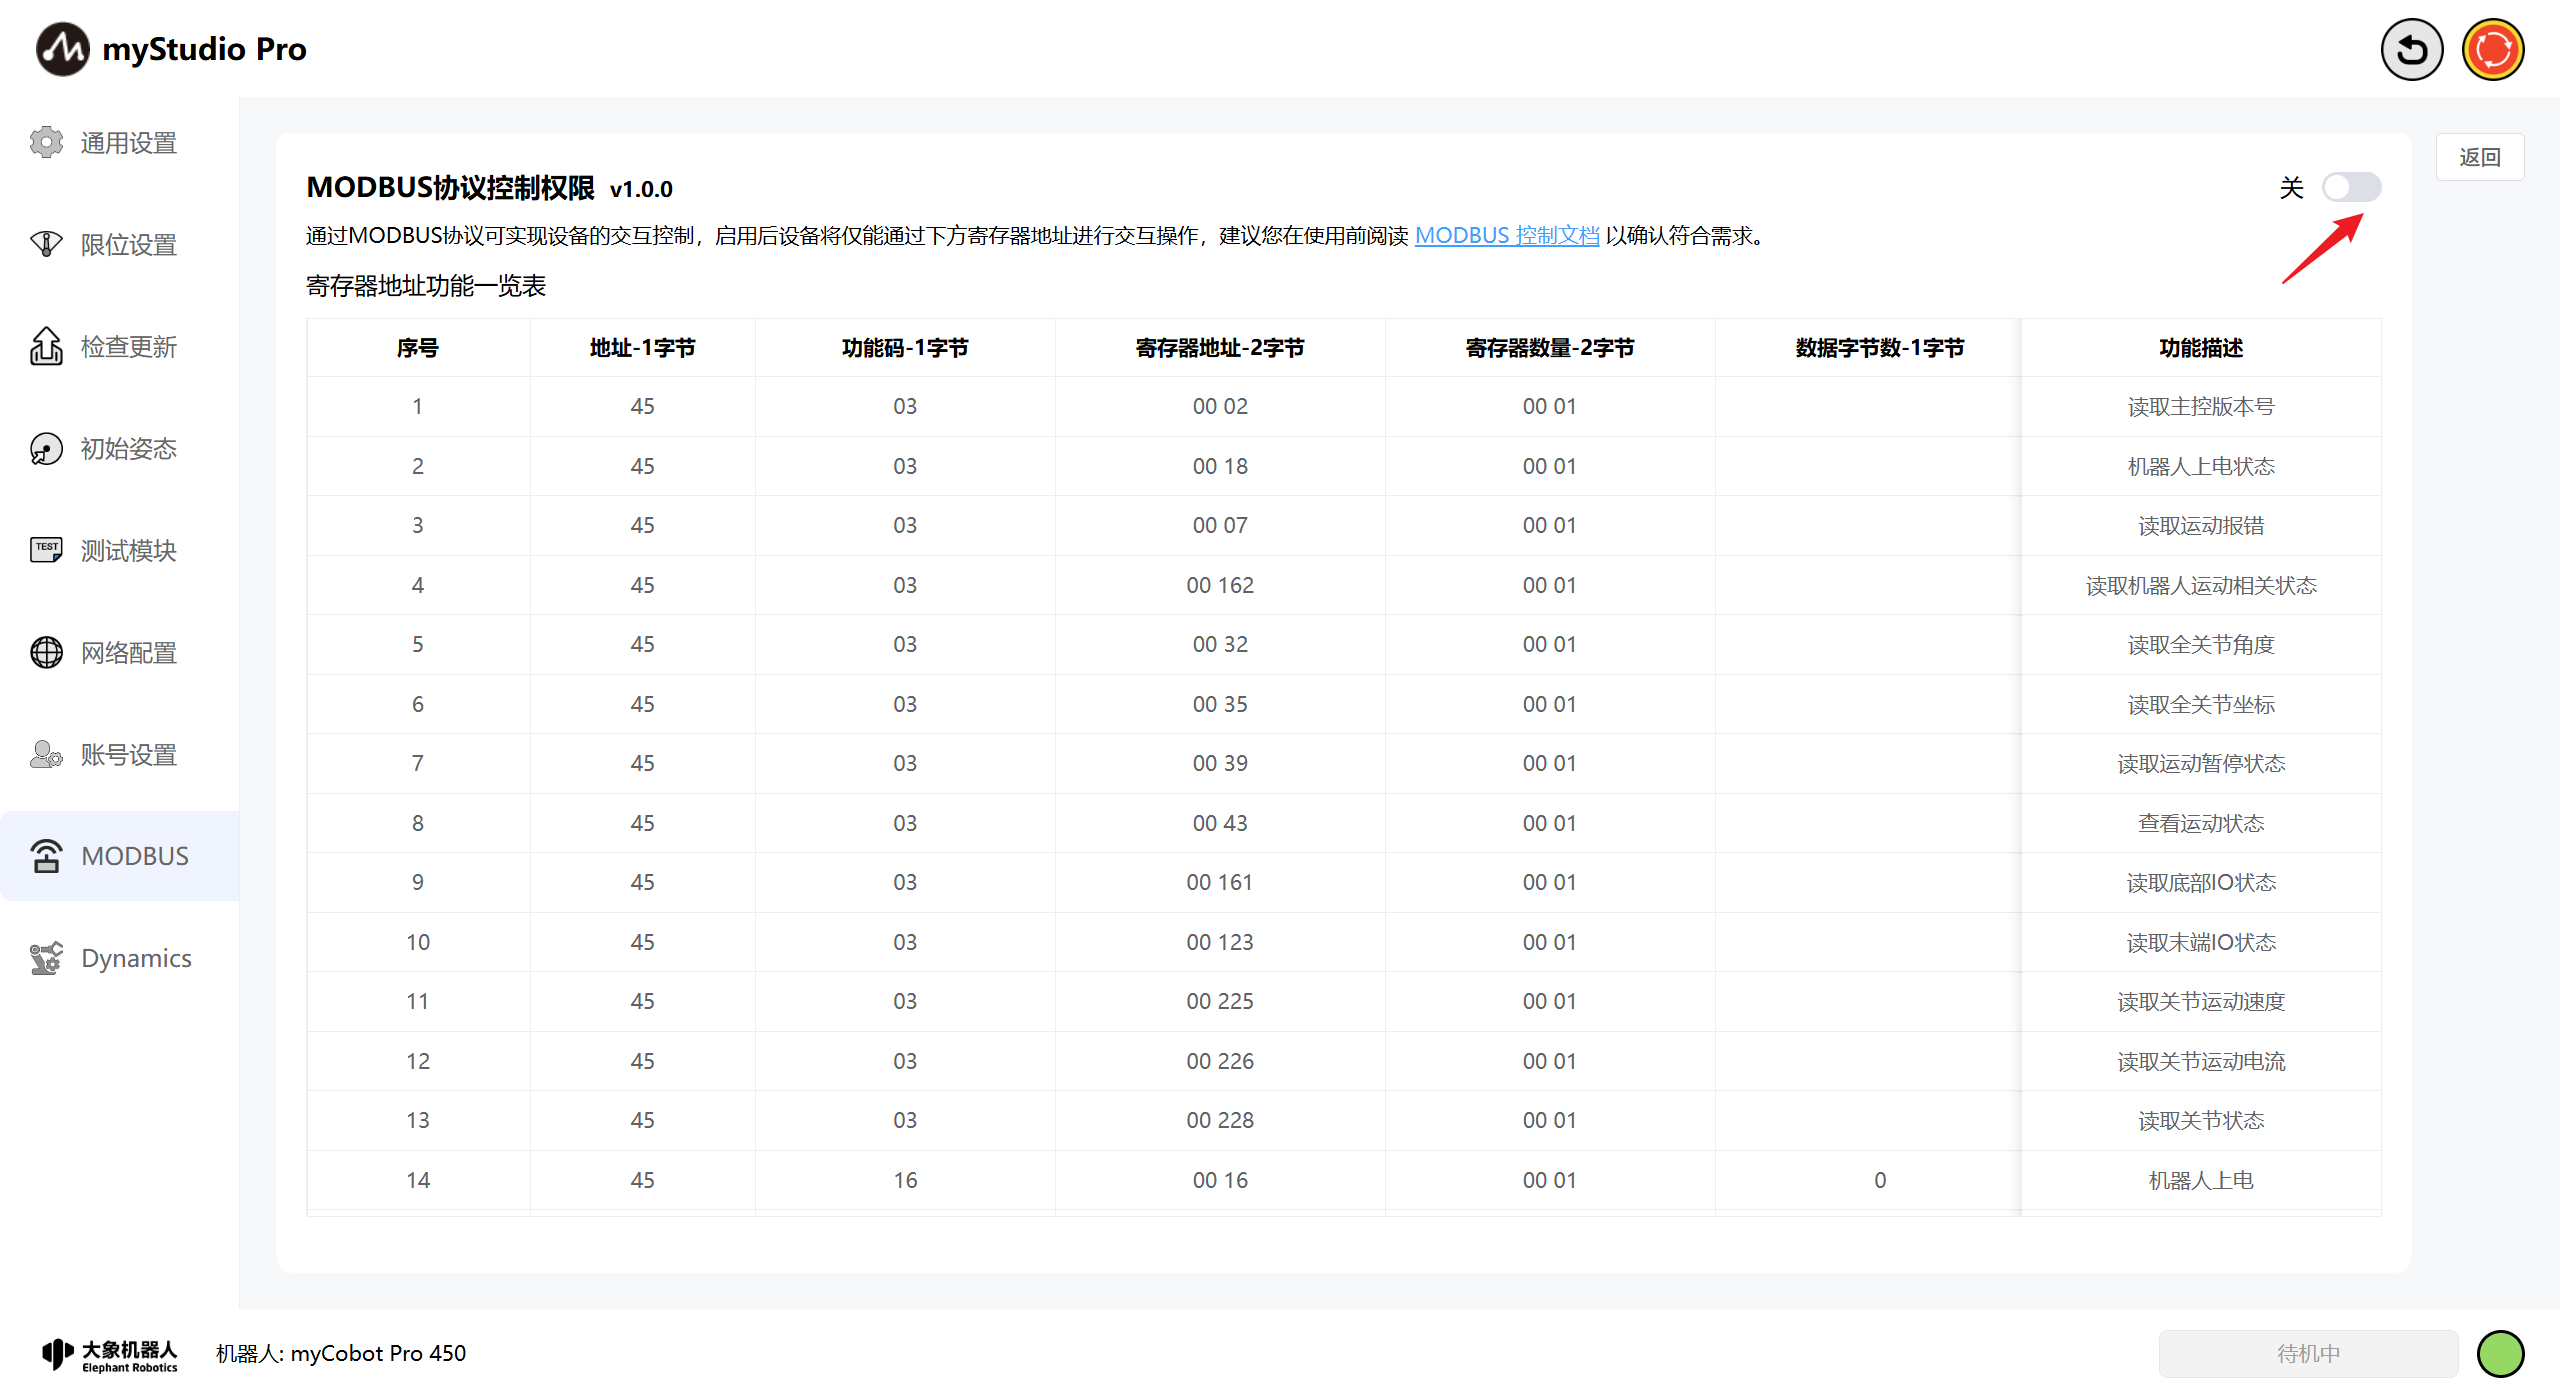2560x1398 pixels.
Task: Switch to the Dynamics menu entry
Action: tap(136, 958)
